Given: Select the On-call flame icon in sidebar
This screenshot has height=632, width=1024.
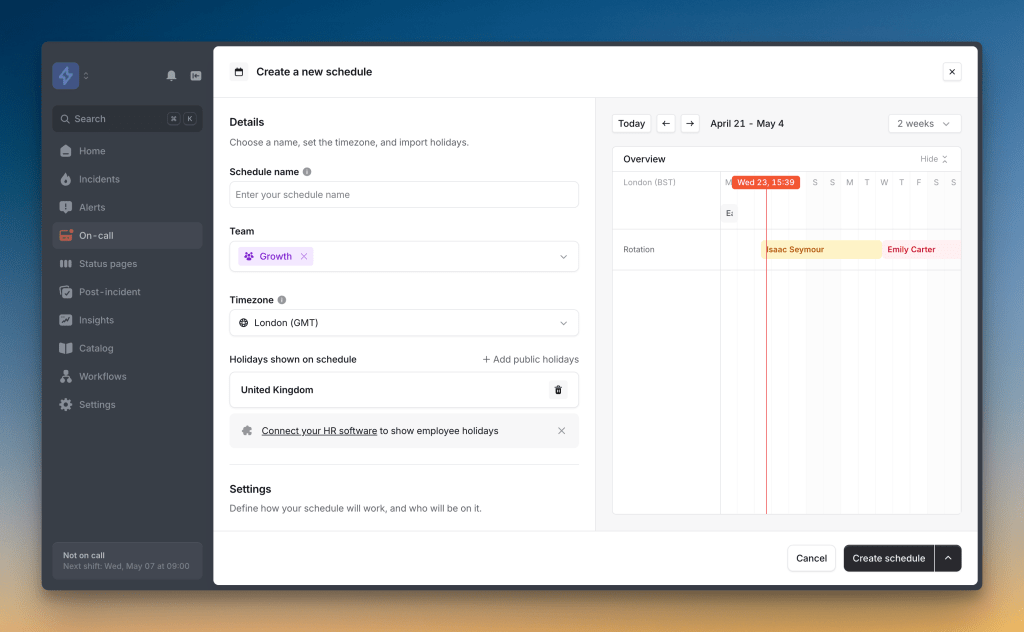Looking at the screenshot, I should 67,235.
